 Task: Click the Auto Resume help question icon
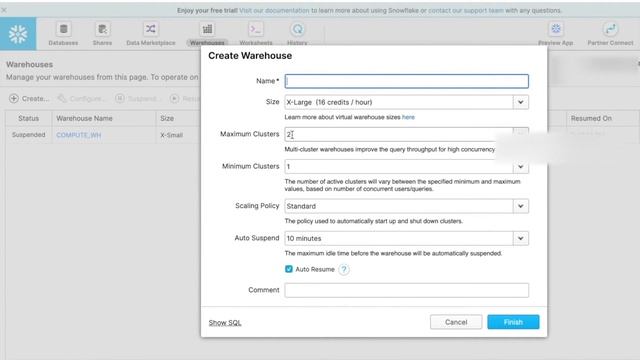tap(344, 269)
